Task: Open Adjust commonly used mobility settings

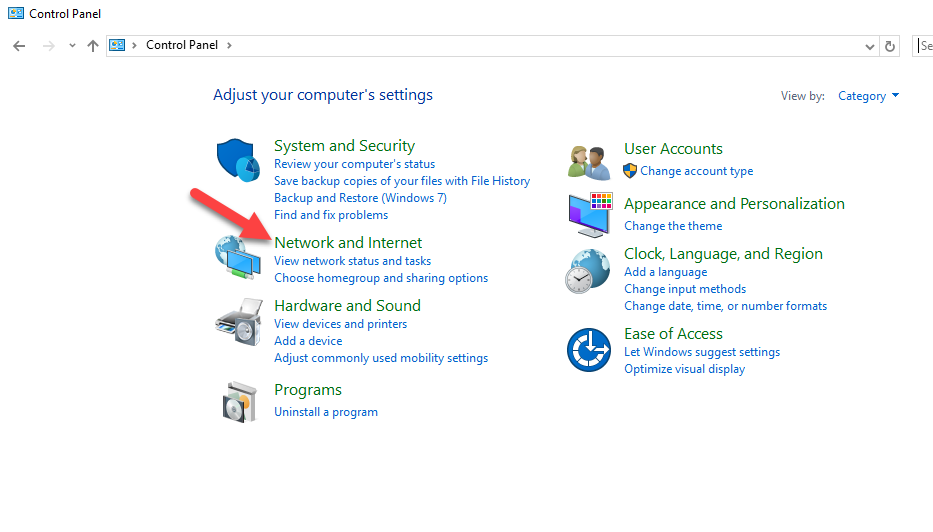Action: pyautogui.click(x=381, y=358)
